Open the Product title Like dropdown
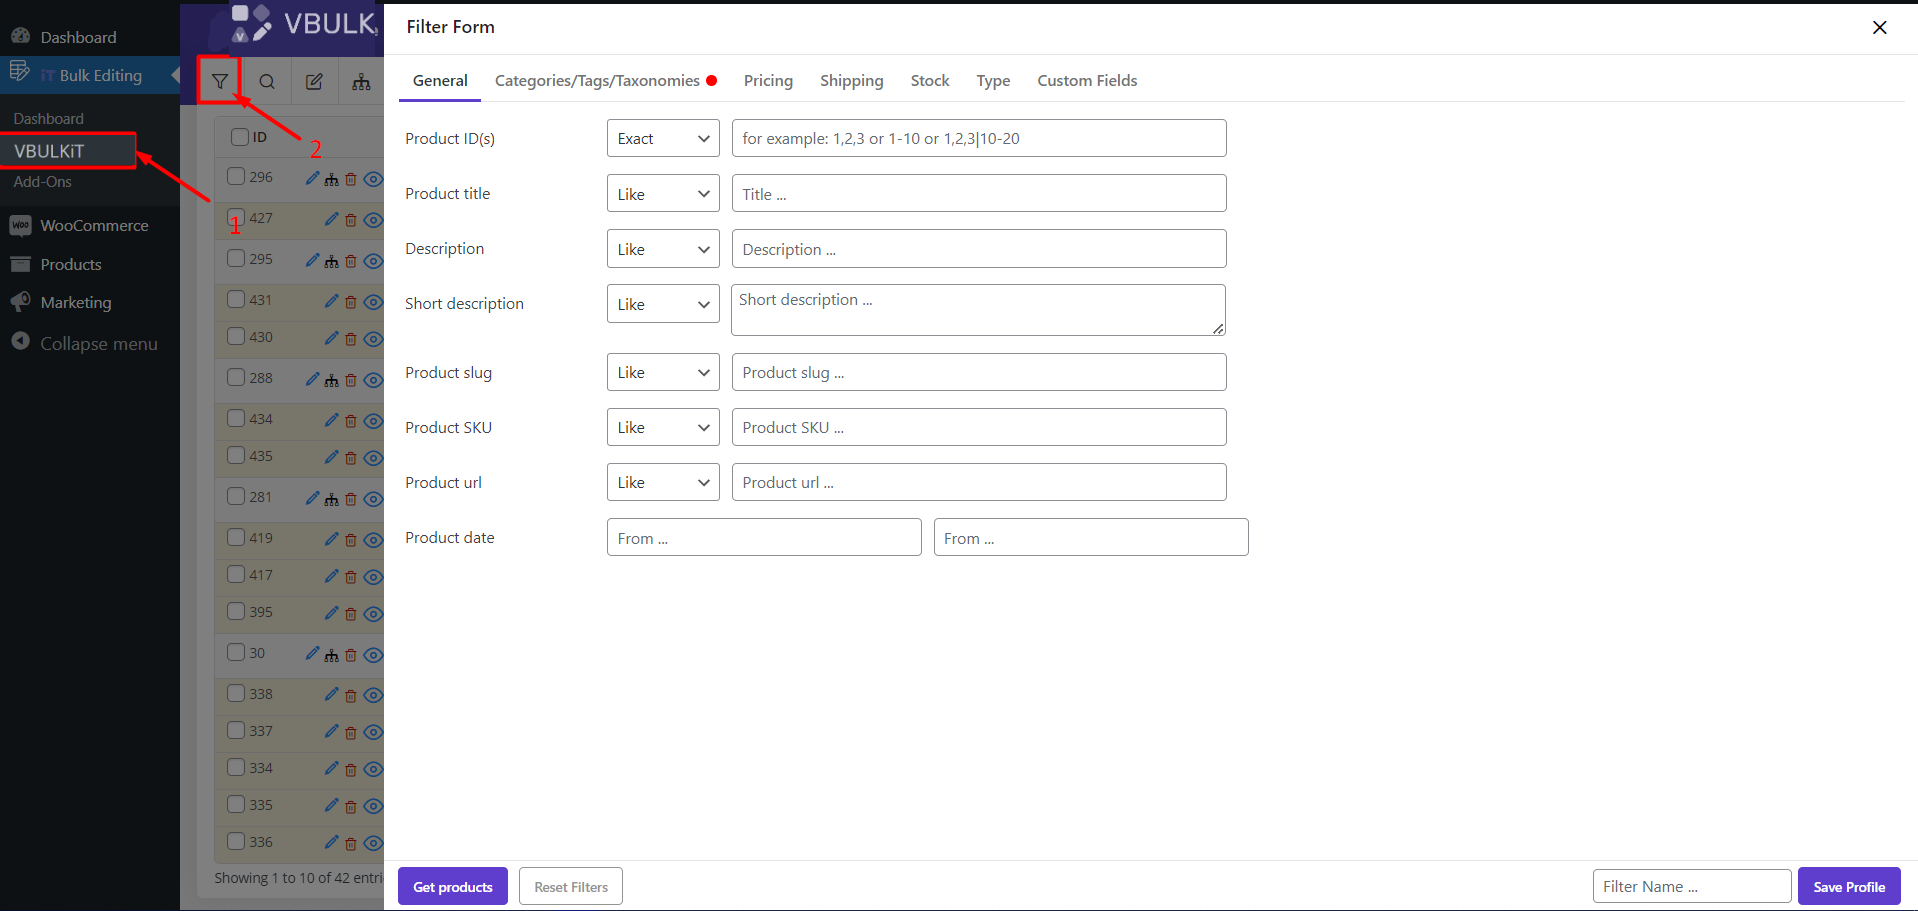1918x911 pixels. 662,193
